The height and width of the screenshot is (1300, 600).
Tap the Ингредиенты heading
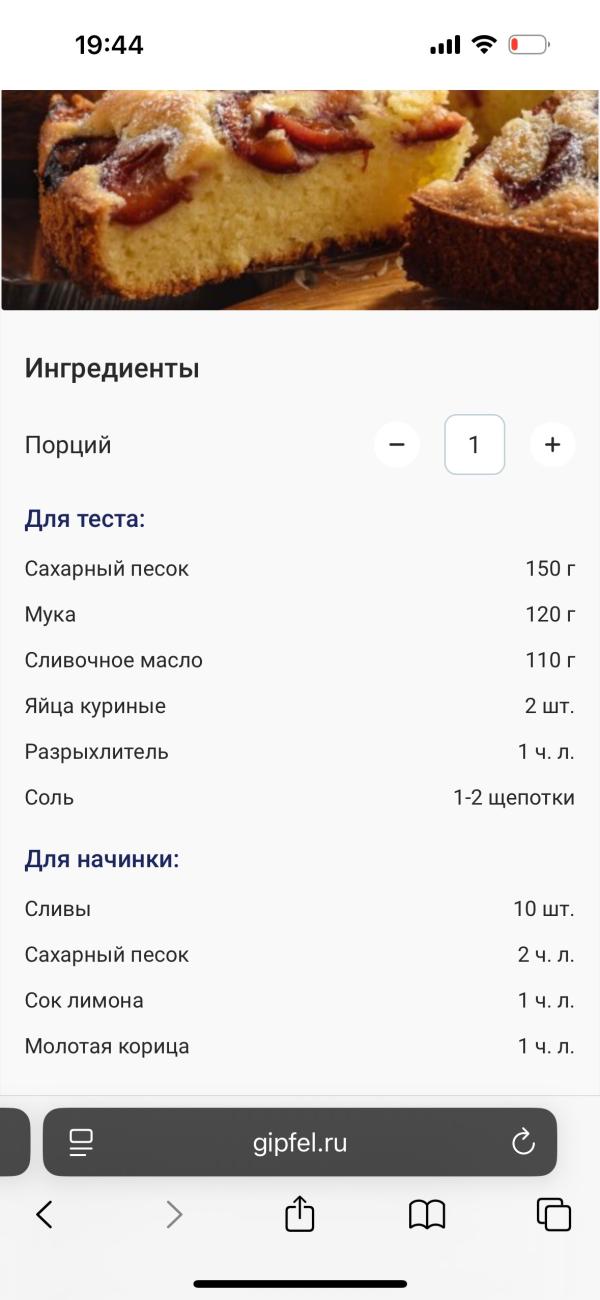pyautogui.click(x=112, y=368)
